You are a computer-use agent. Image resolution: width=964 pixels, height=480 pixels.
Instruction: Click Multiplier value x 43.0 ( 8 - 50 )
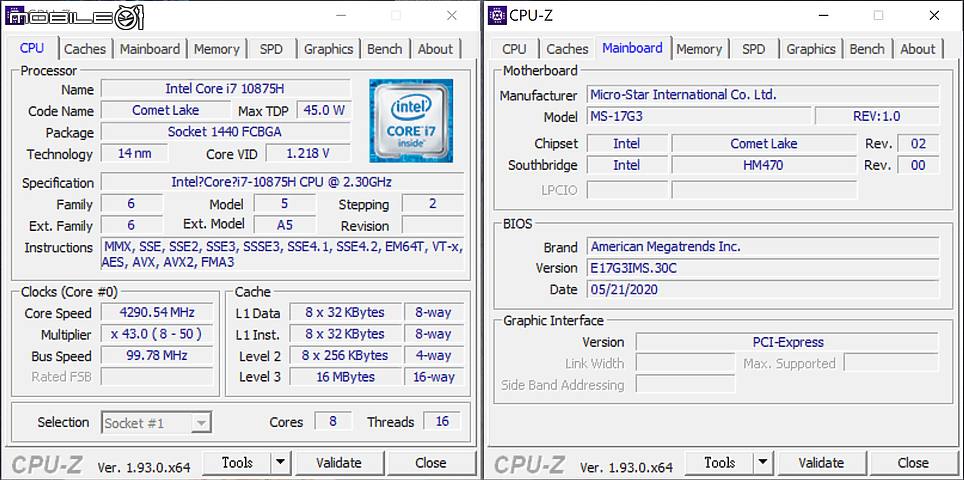click(x=157, y=334)
